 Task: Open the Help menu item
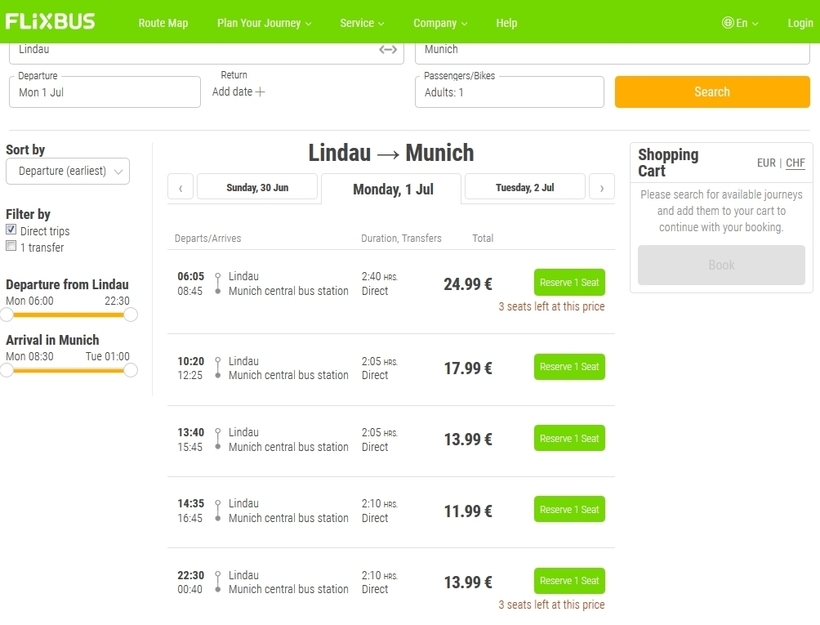click(507, 23)
